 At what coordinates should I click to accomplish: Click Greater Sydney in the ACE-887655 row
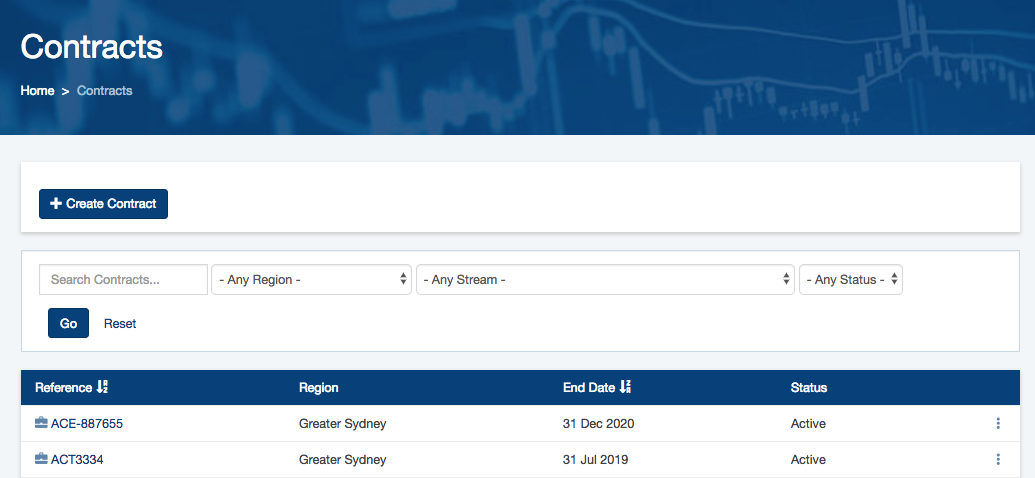pos(343,423)
